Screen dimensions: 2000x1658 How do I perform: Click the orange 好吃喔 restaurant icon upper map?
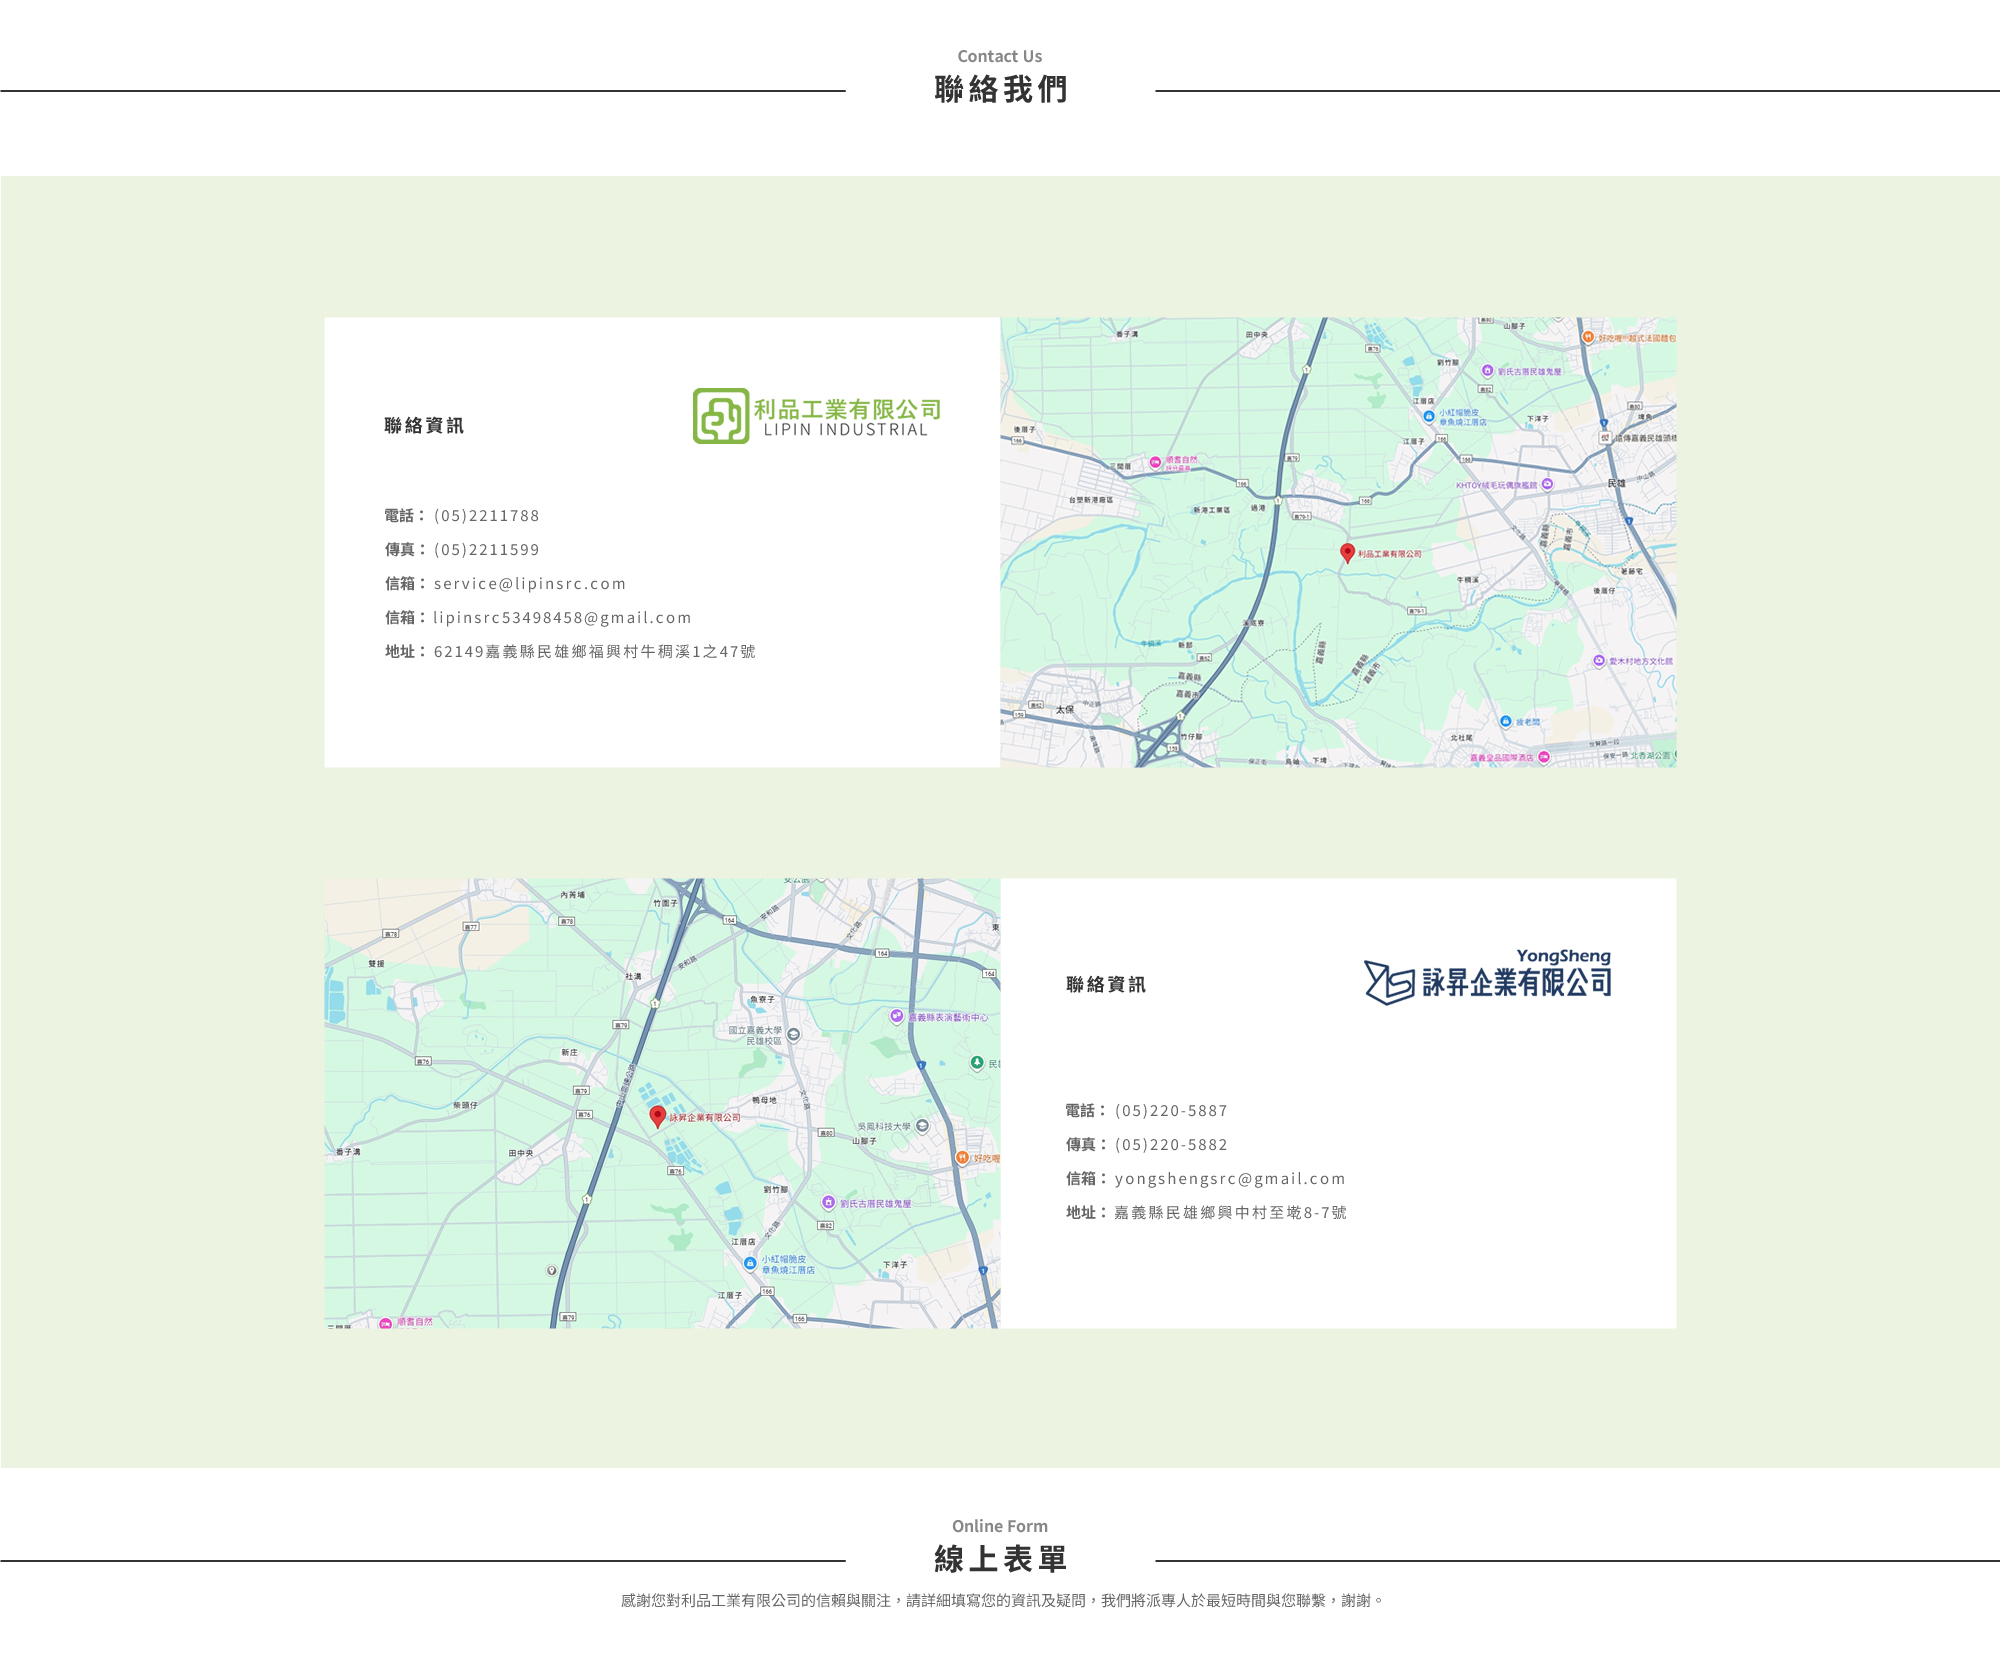(x=1588, y=337)
